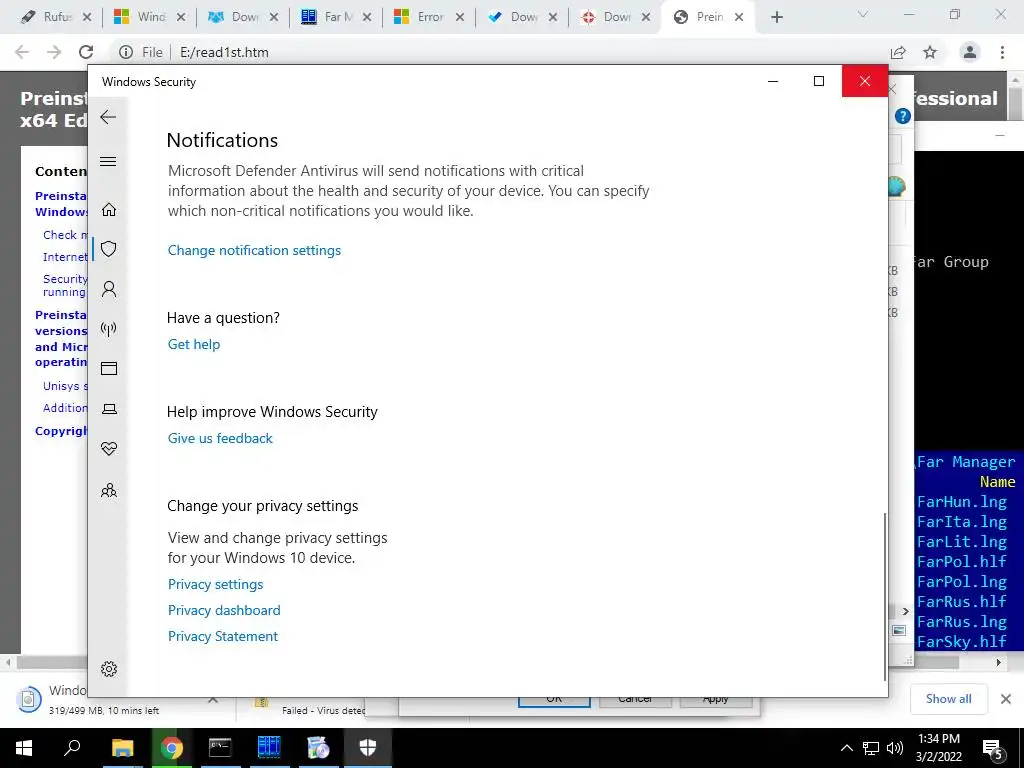Show hidden system tray icons
This screenshot has height=768, width=1024.
tap(846, 748)
